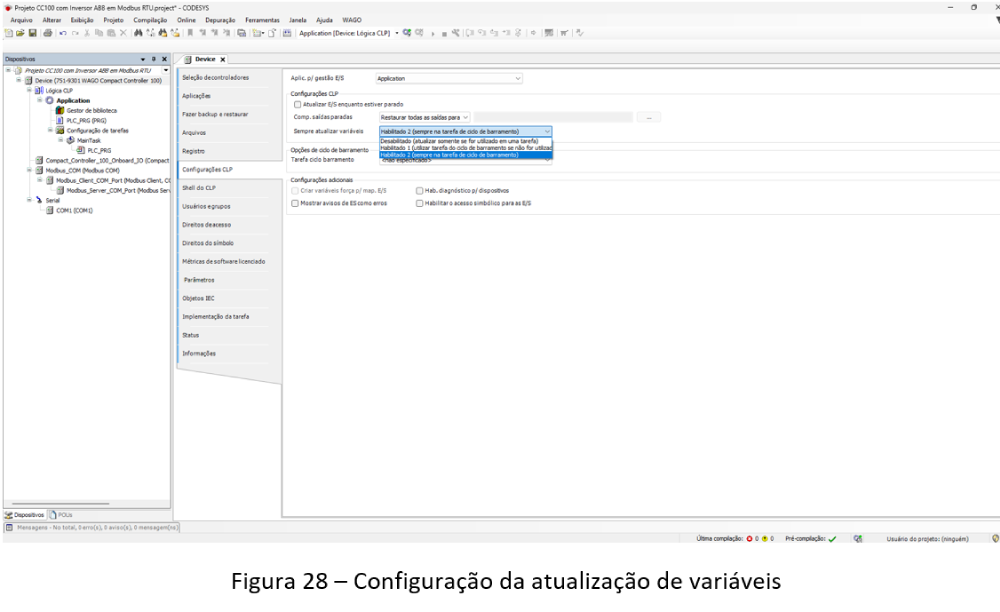Toggle Habilitar o acesso simbólico para as E/S

tap(420, 203)
